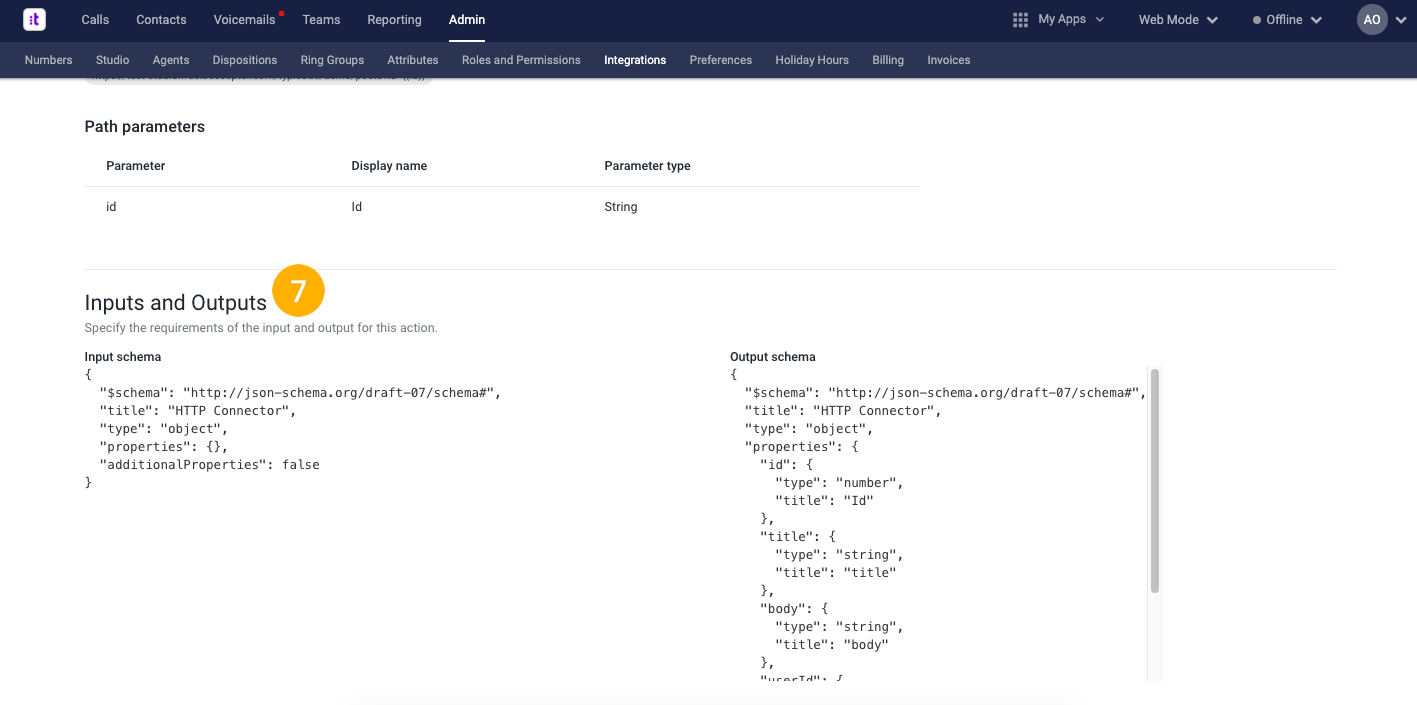The width and height of the screenshot is (1417, 705).
Task: Click the AO user avatar
Action: pos(1372,20)
